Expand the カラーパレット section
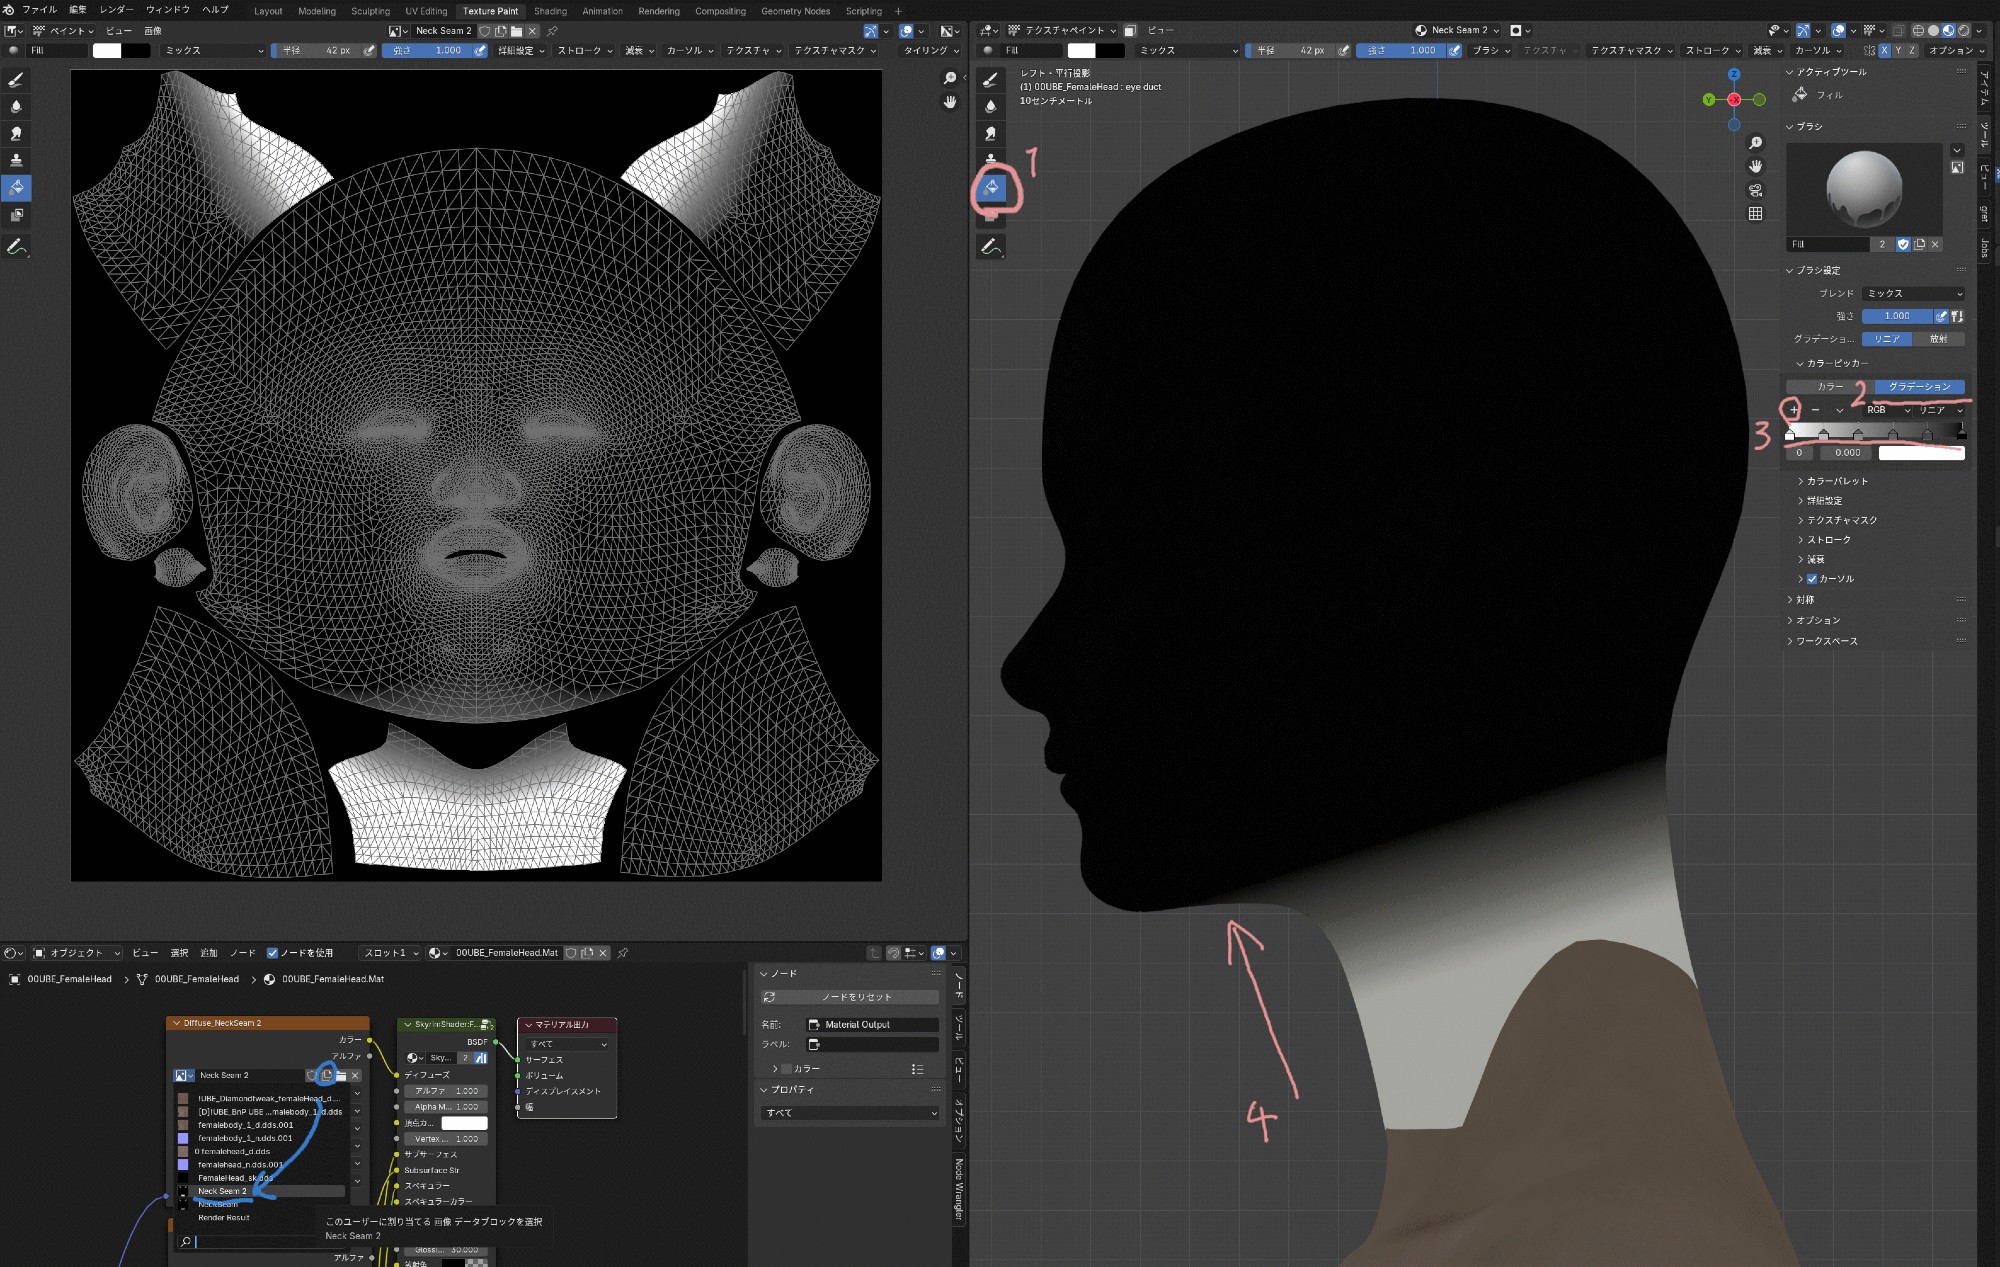Viewport: 2000px width, 1267px height. 1836,481
